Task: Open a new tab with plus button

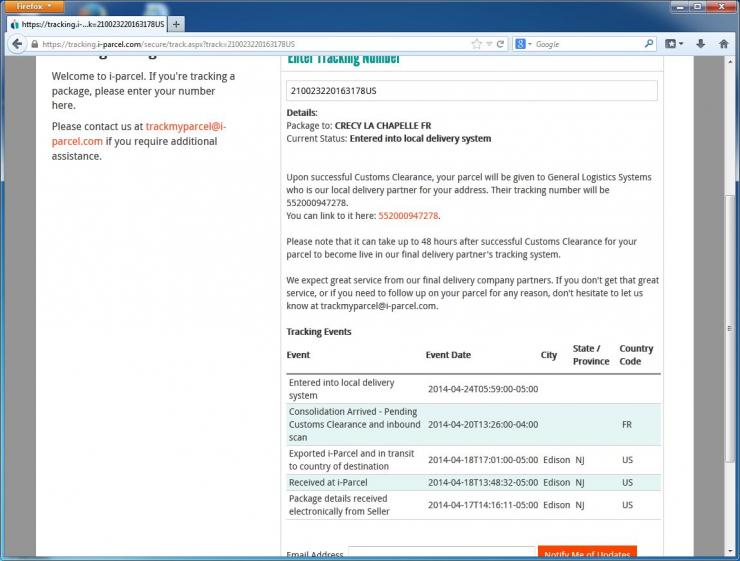Action: click(176, 24)
